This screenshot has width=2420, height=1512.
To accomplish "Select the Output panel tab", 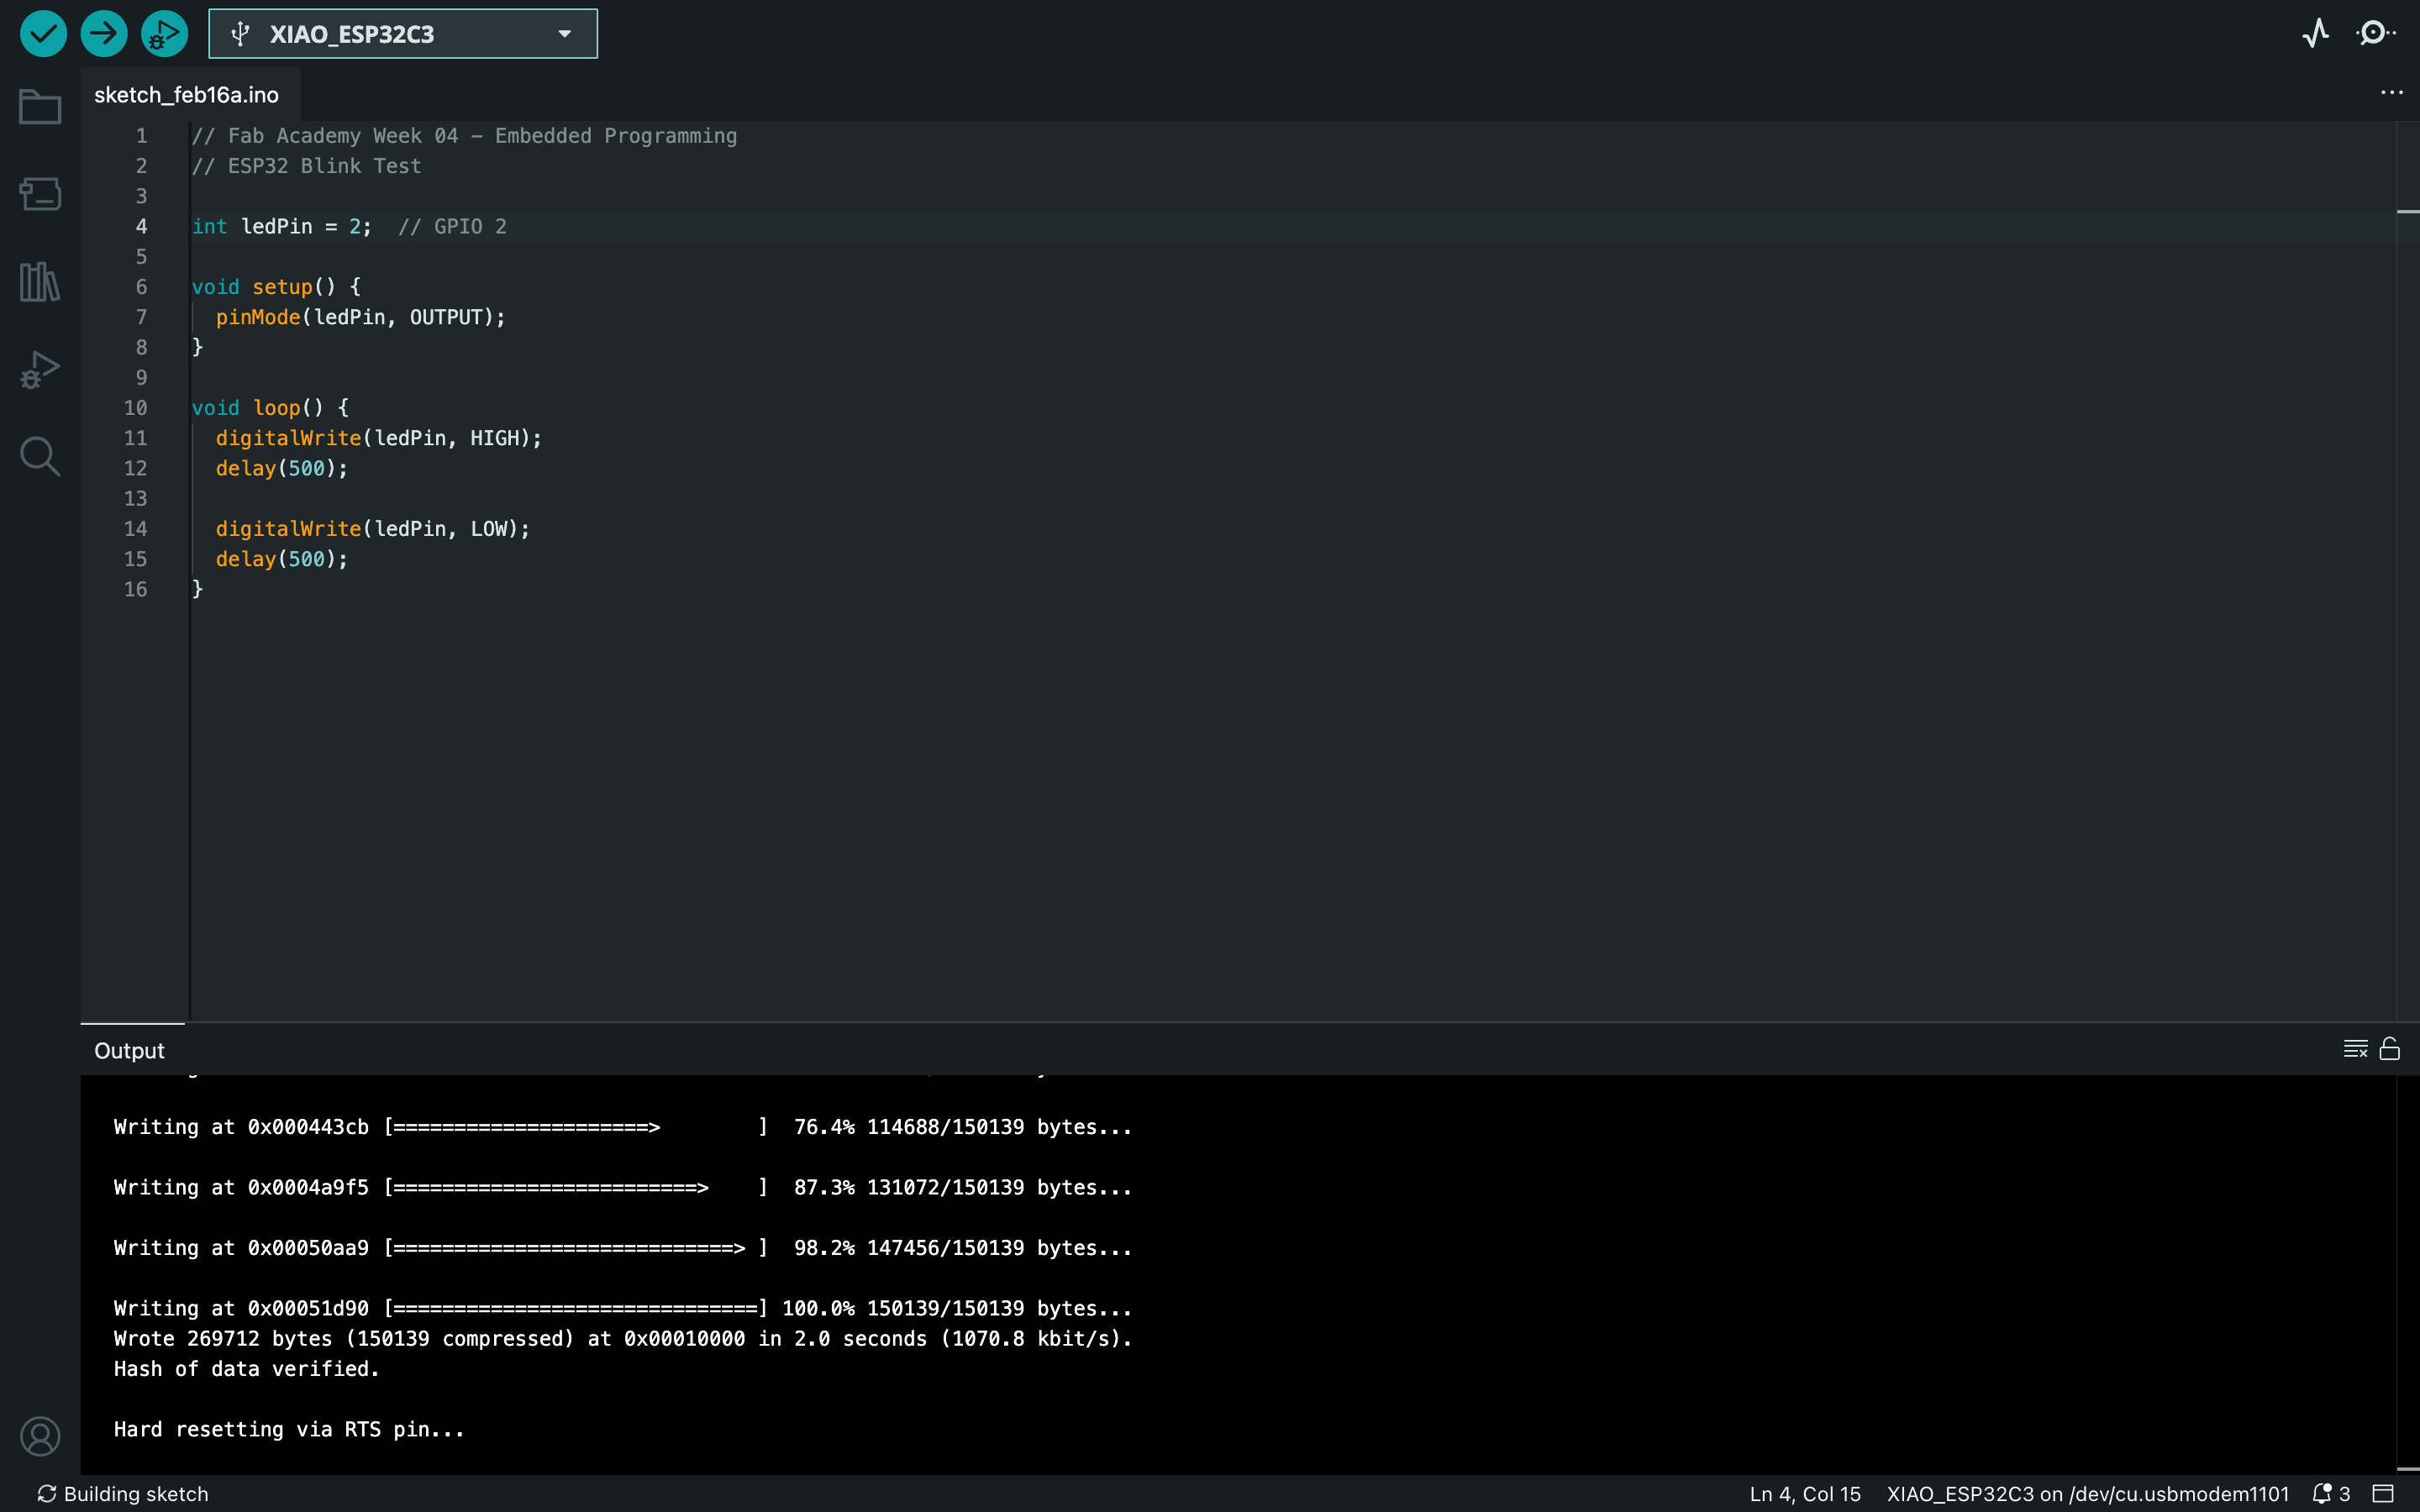I will pyautogui.click(x=129, y=1051).
